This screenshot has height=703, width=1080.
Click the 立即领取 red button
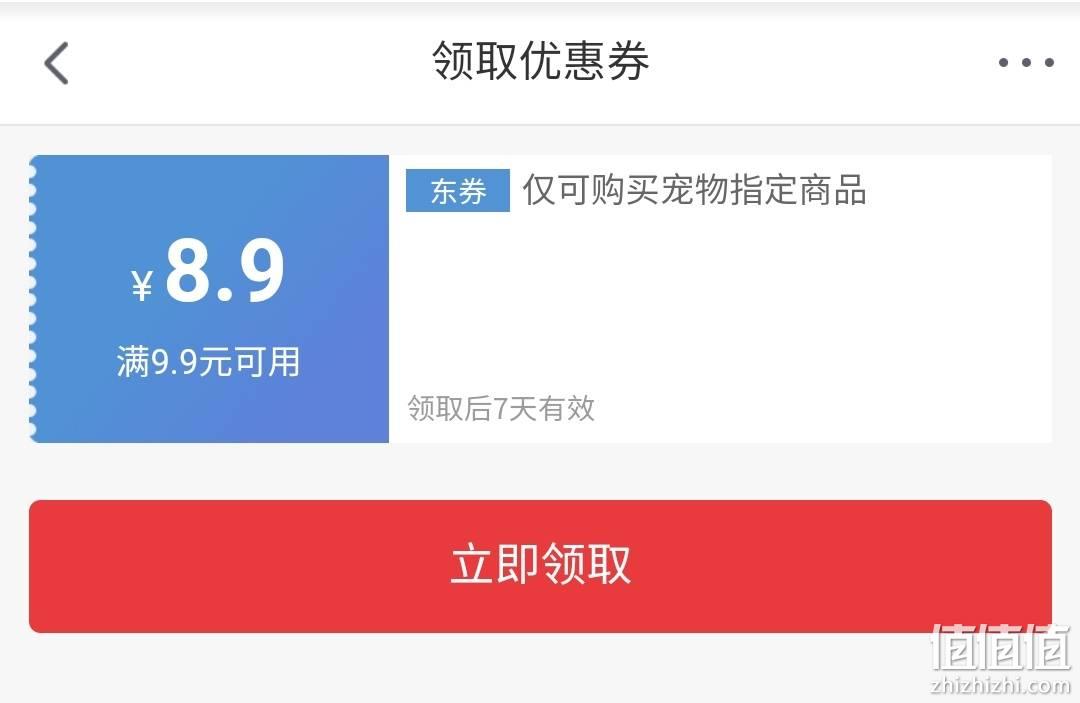(540, 566)
